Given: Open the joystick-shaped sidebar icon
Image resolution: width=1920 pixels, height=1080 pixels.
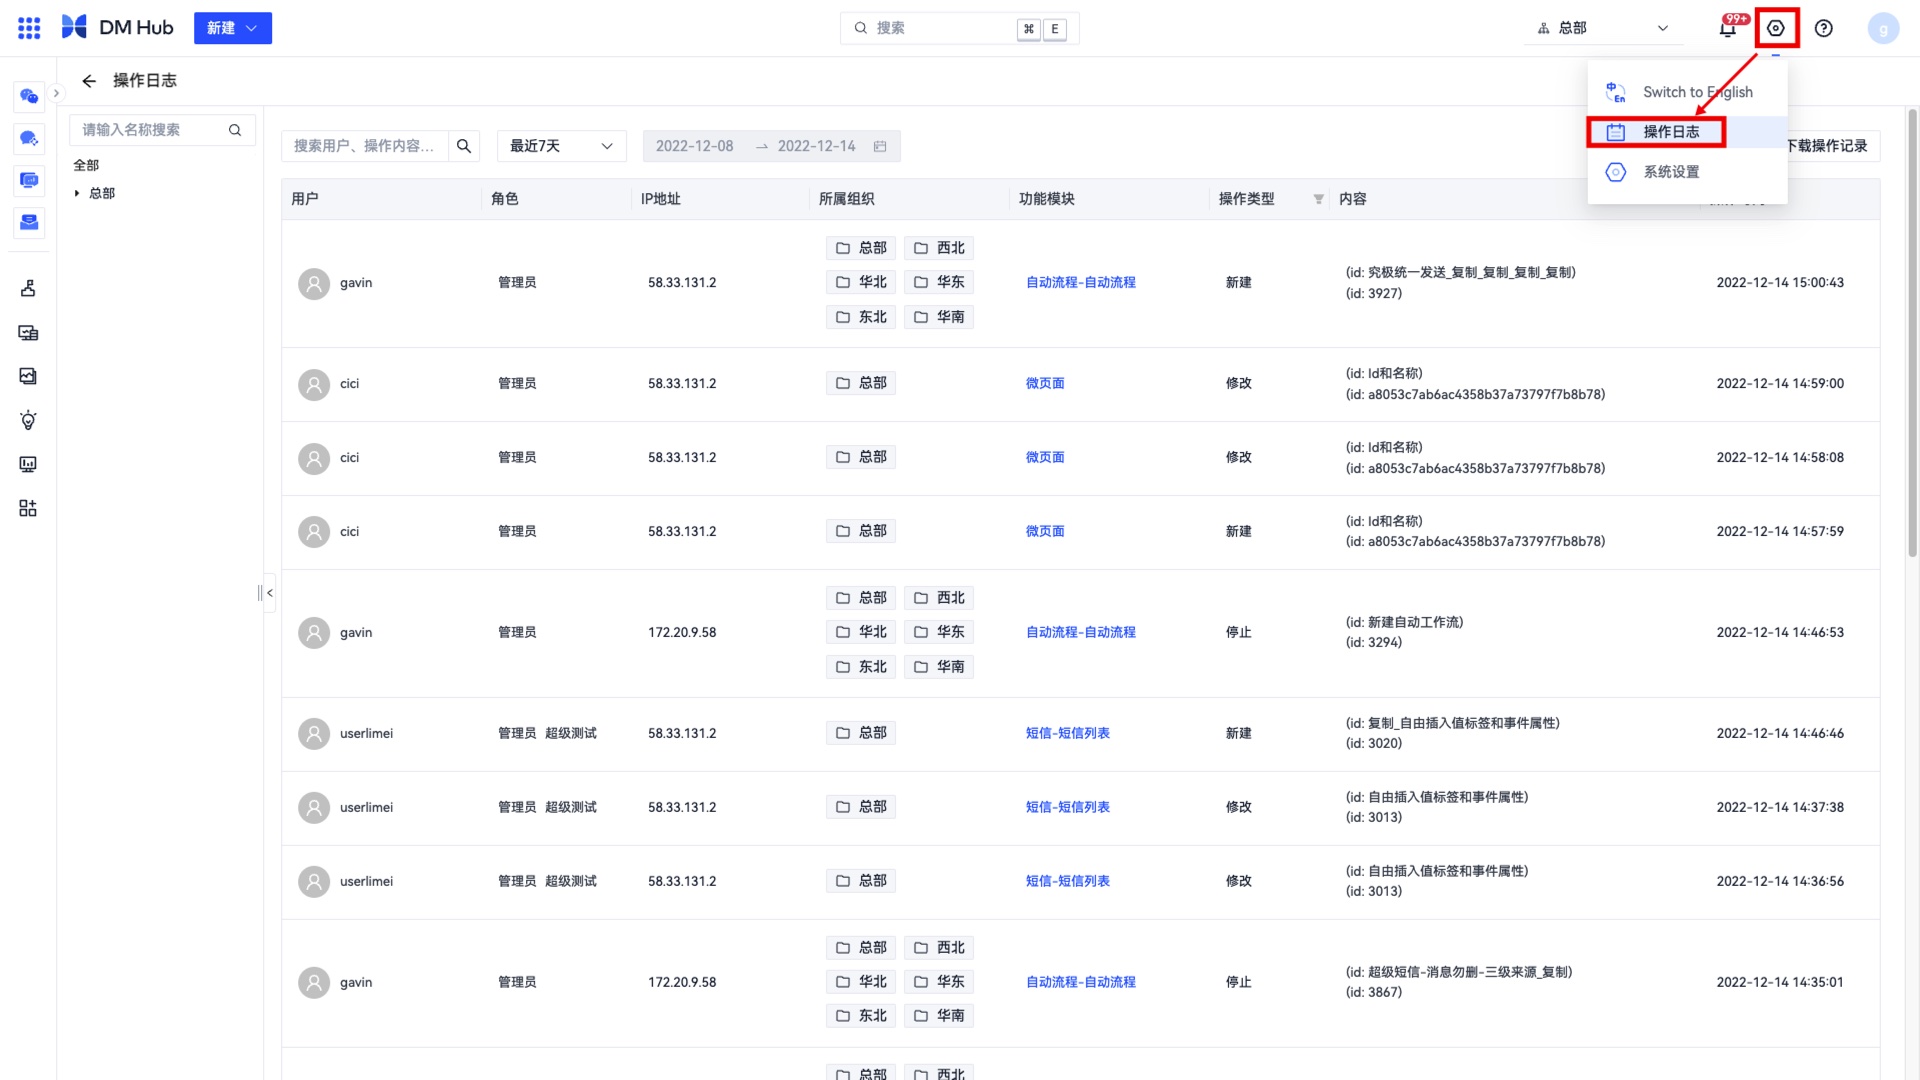Looking at the screenshot, I should coord(28,288).
